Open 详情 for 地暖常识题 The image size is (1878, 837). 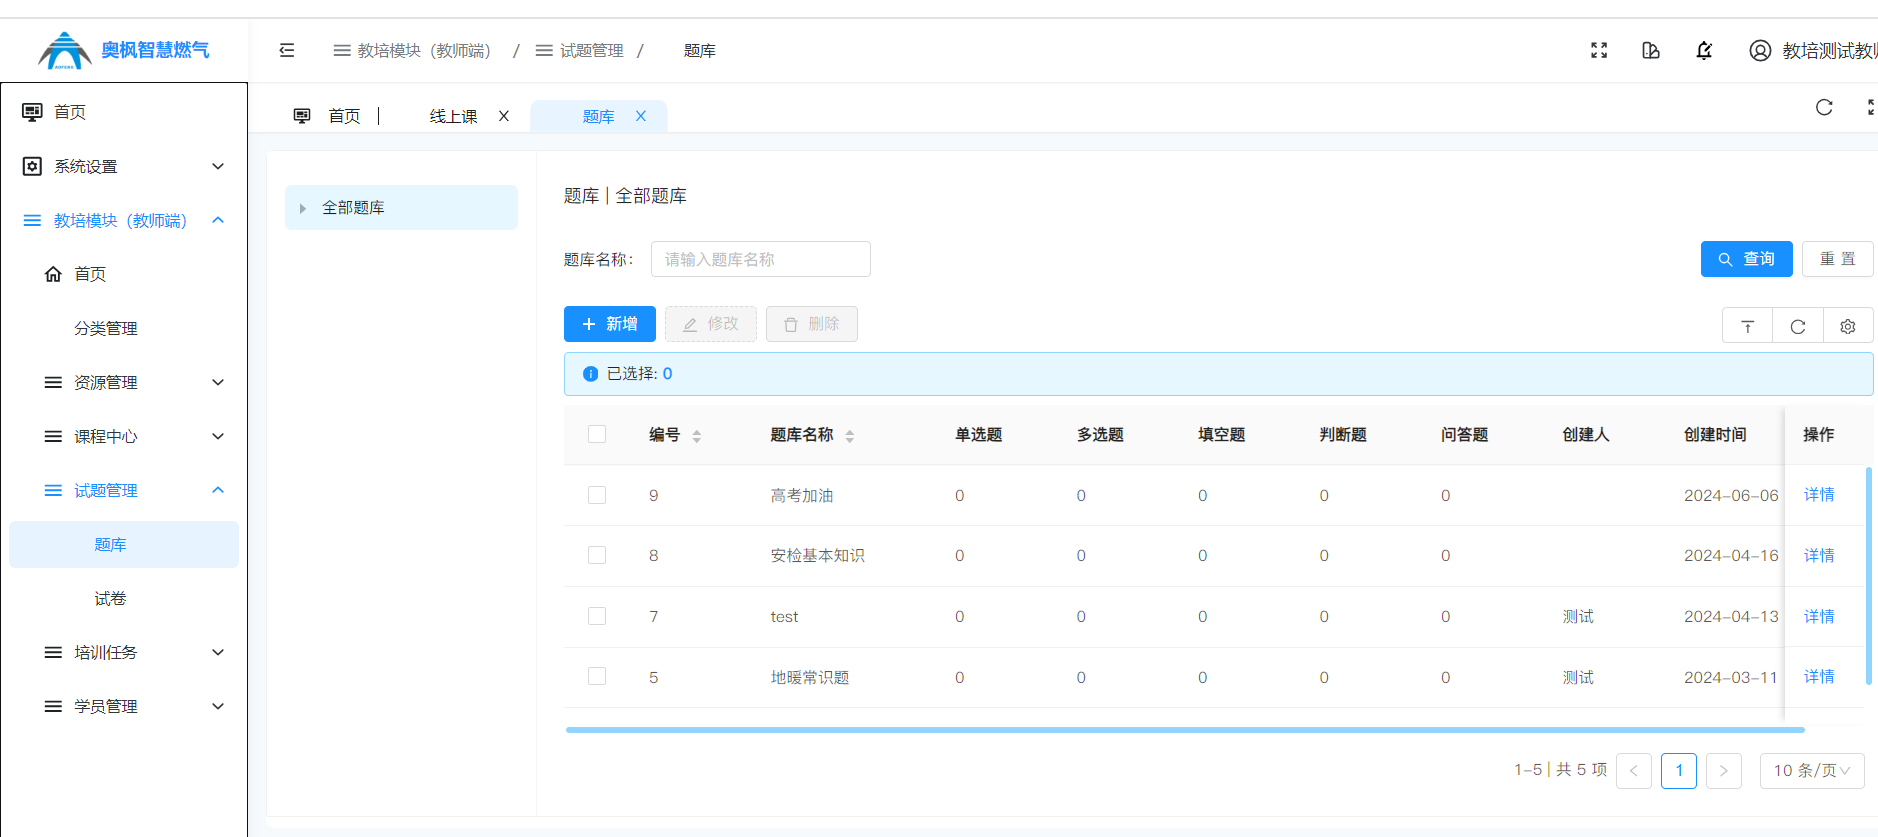(1819, 677)
